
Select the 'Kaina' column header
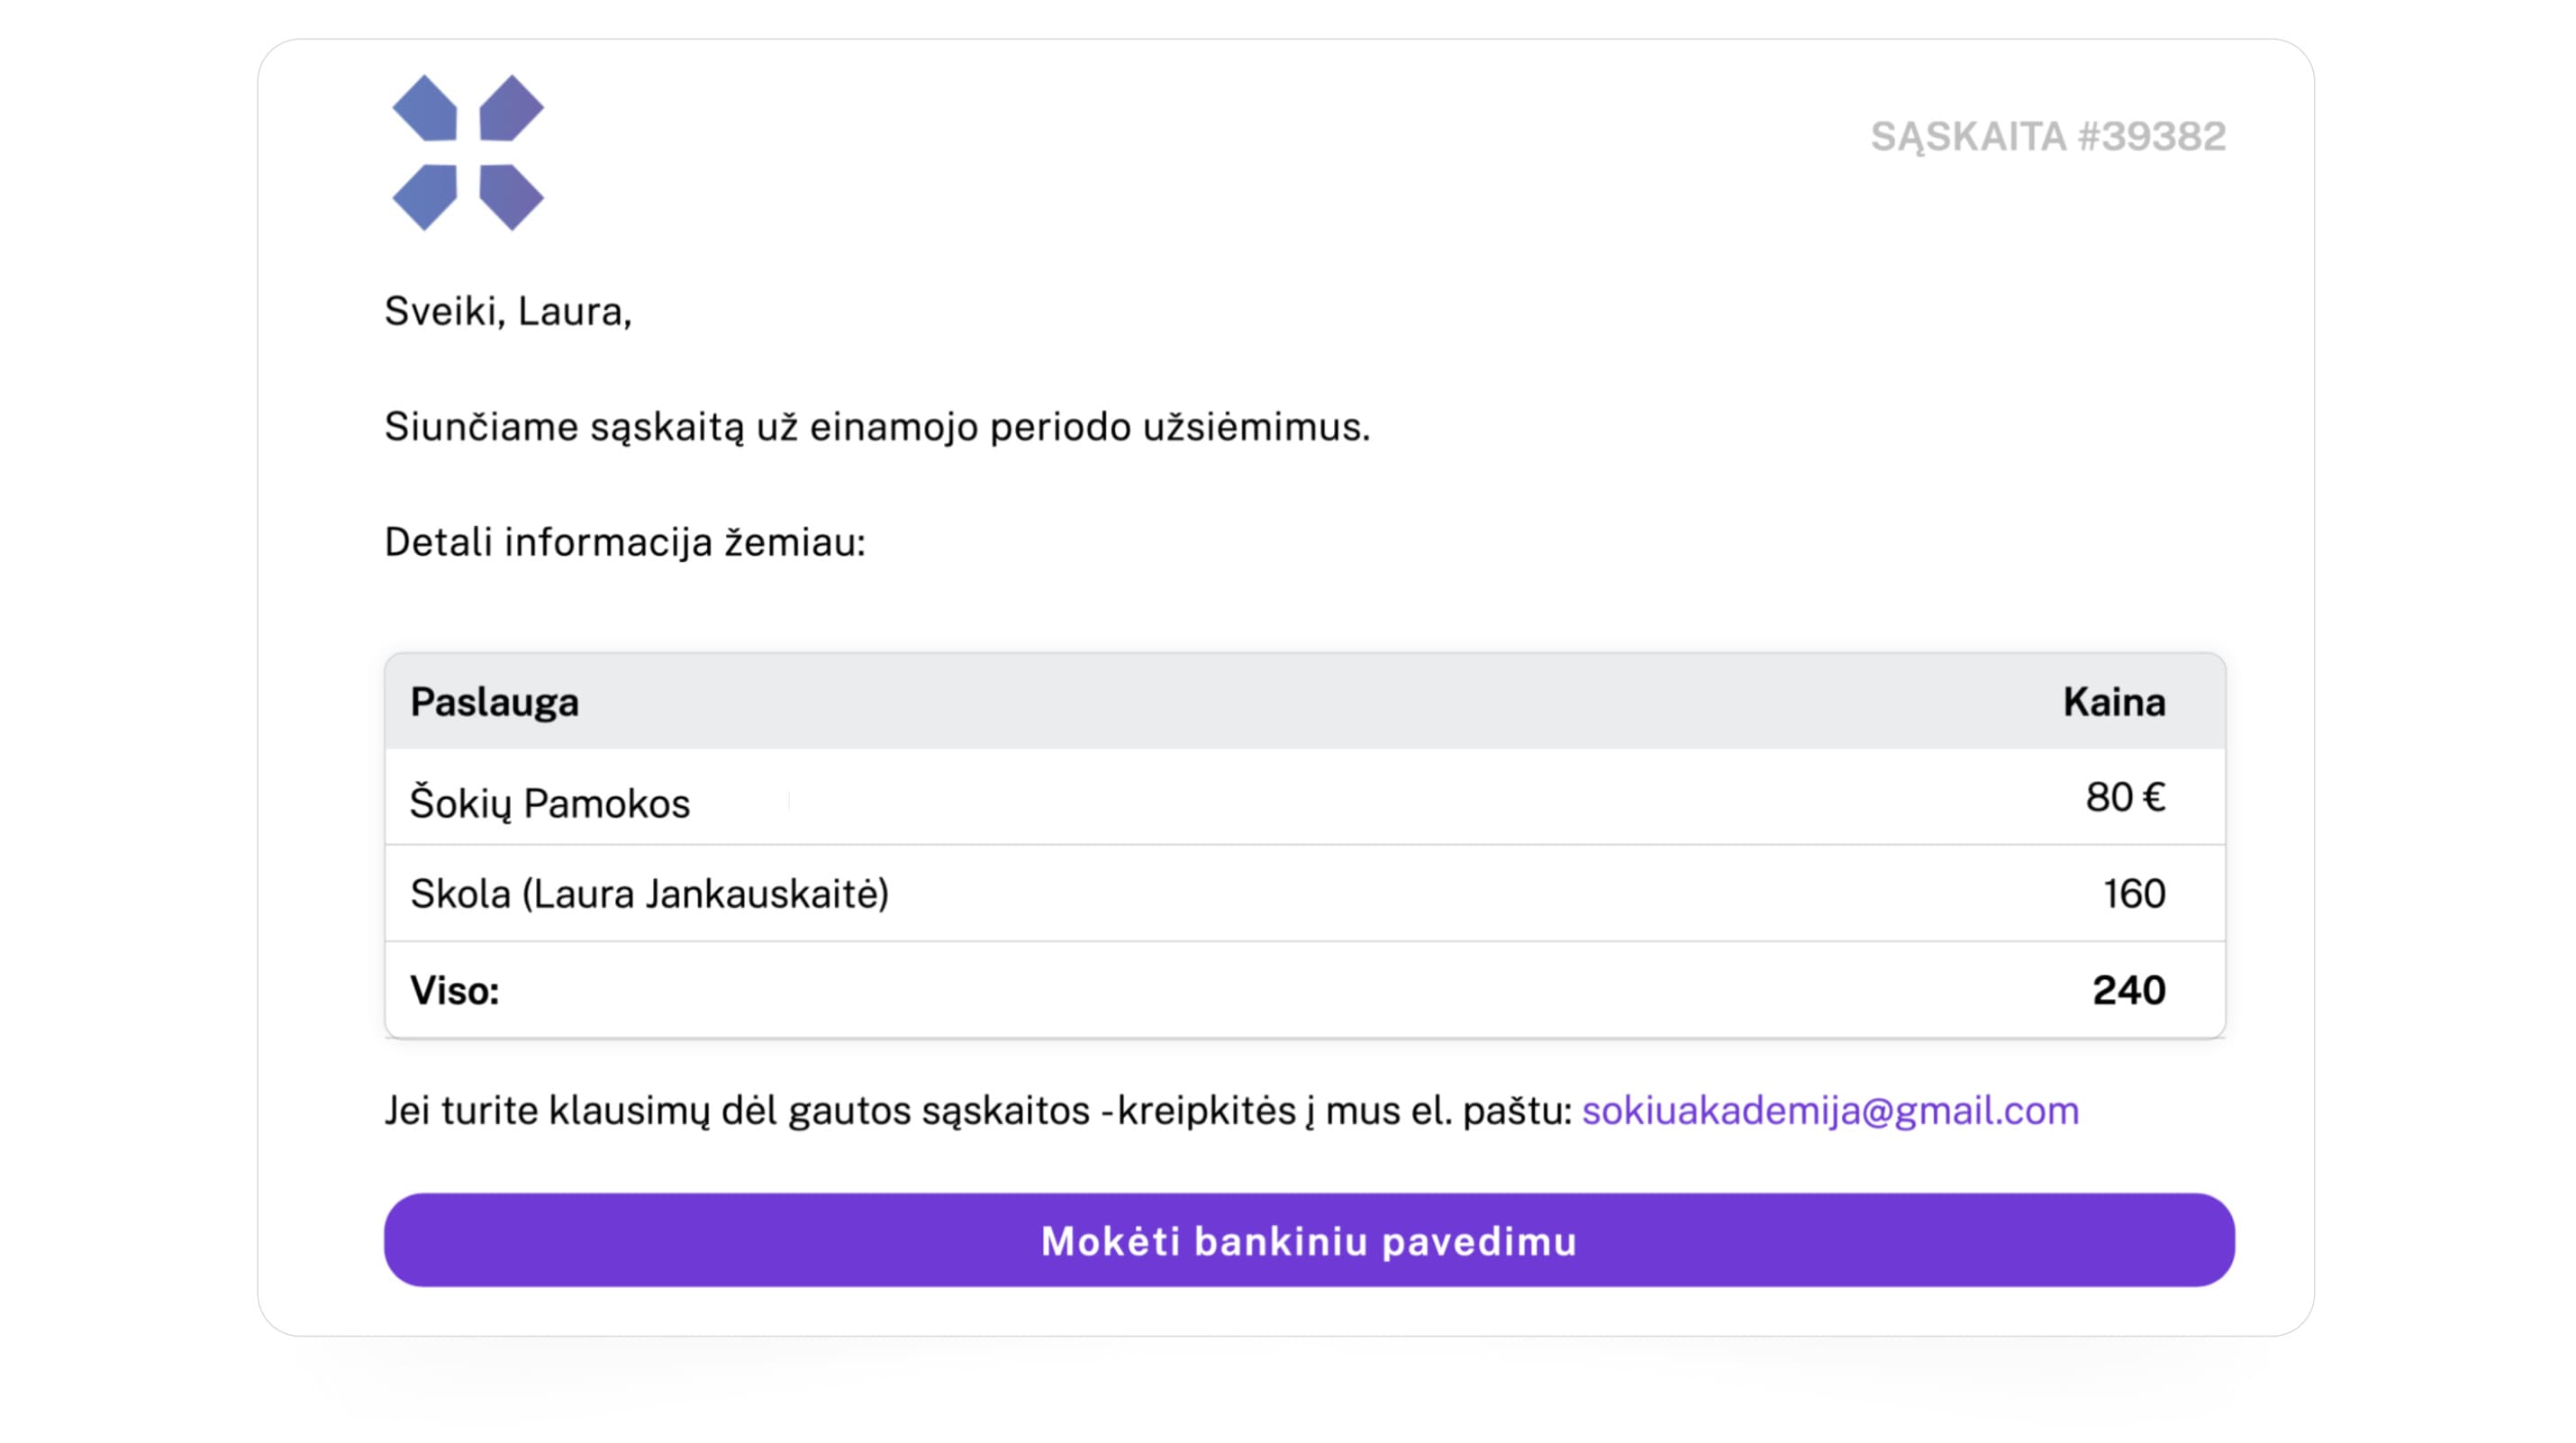coord(2114,702)
